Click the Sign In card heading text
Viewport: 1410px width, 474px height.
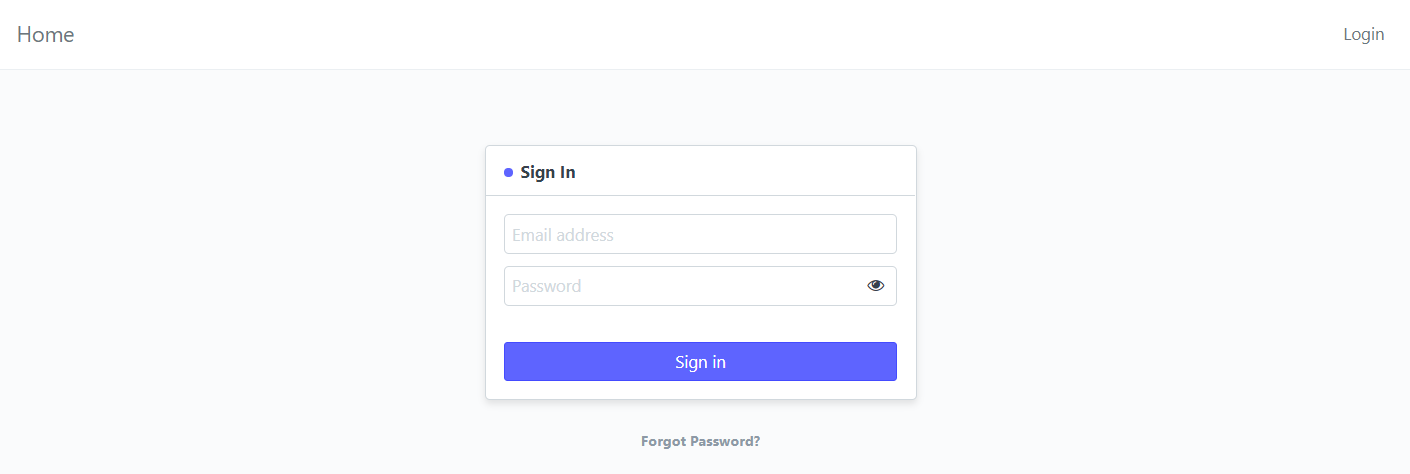point(548,172)
